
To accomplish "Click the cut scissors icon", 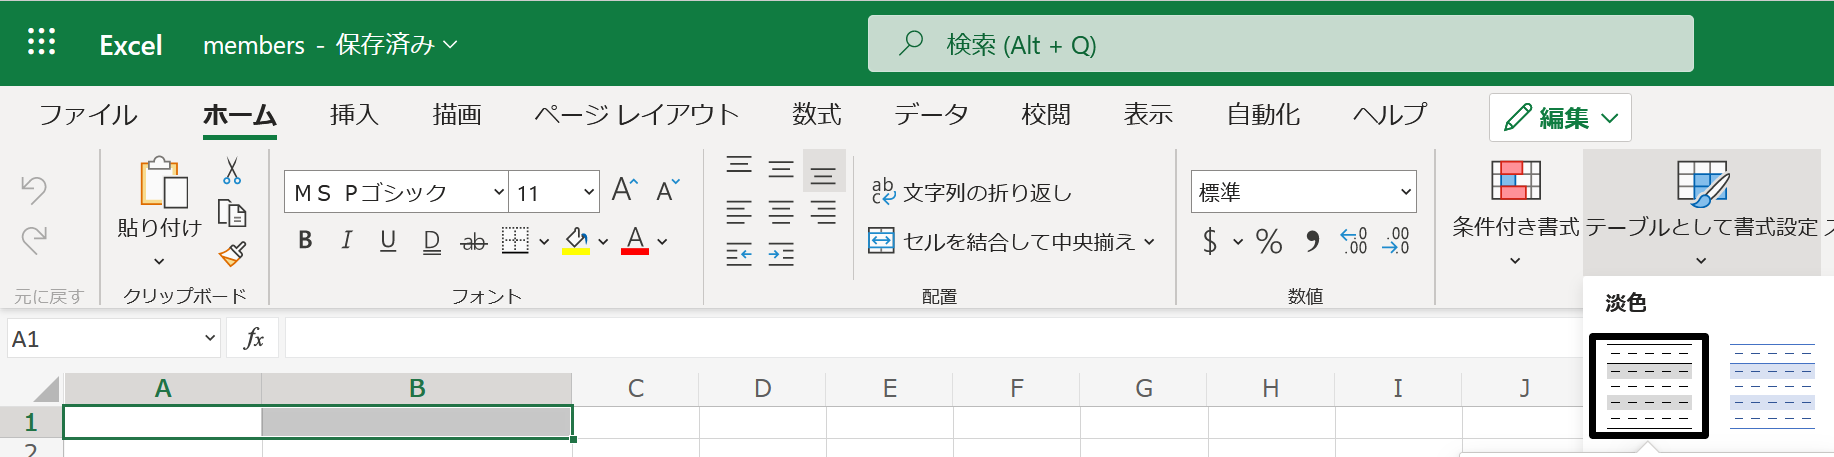I will 232,171.
